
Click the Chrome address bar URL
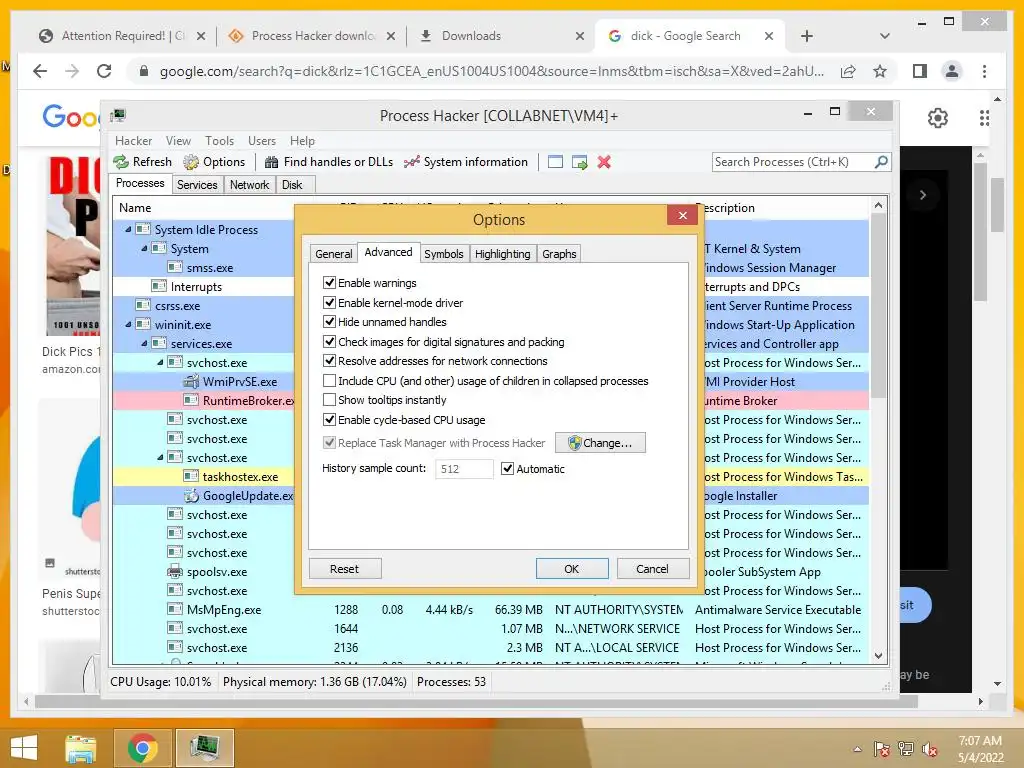tap(491, 71)
